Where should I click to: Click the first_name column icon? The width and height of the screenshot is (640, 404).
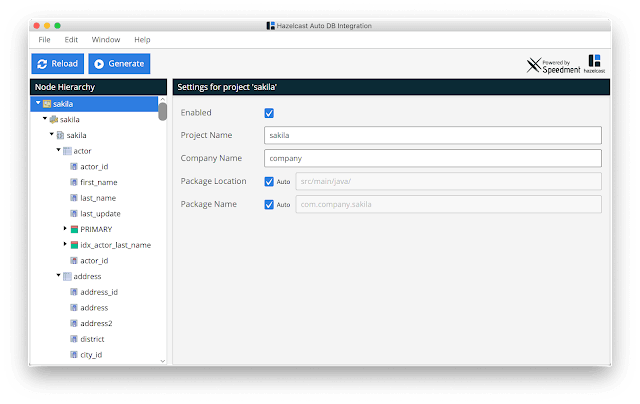point(74,182)
